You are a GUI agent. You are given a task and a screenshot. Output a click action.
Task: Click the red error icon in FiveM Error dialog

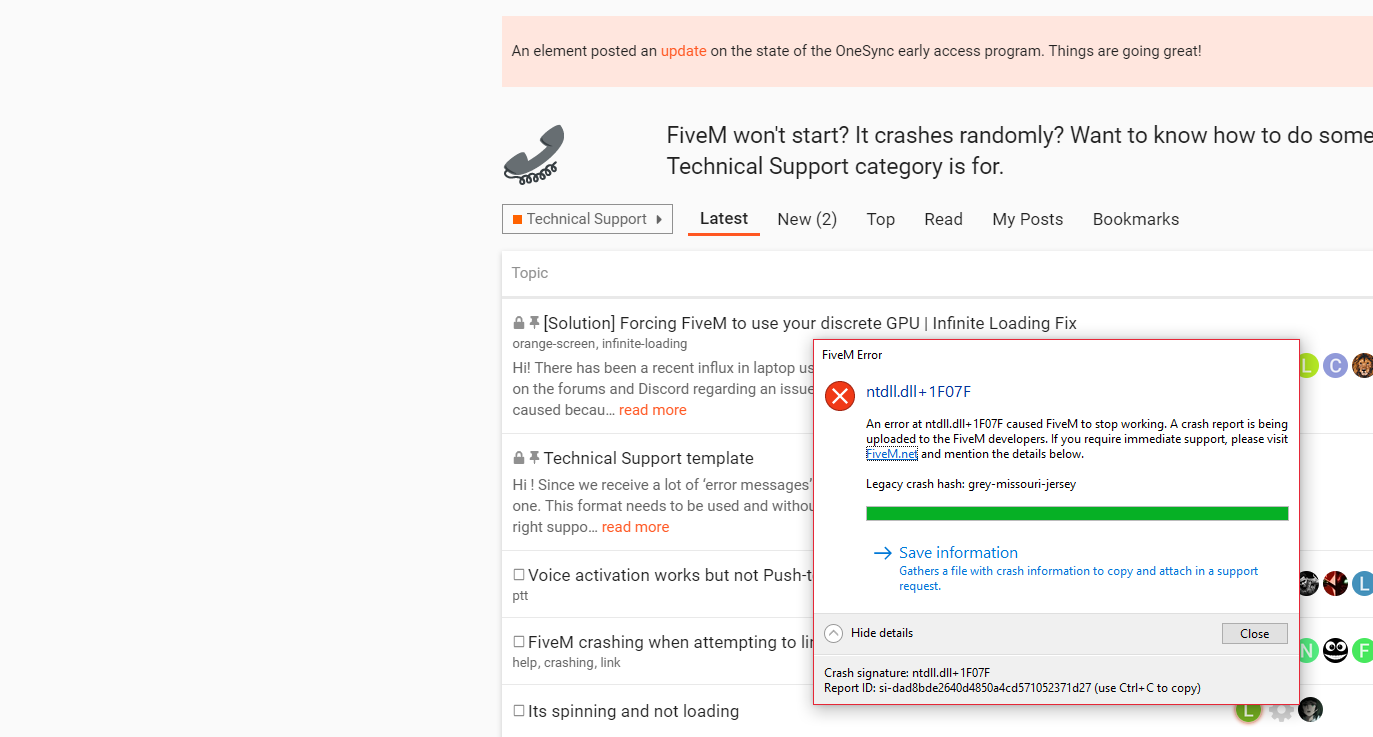click(x=840, y=396)
